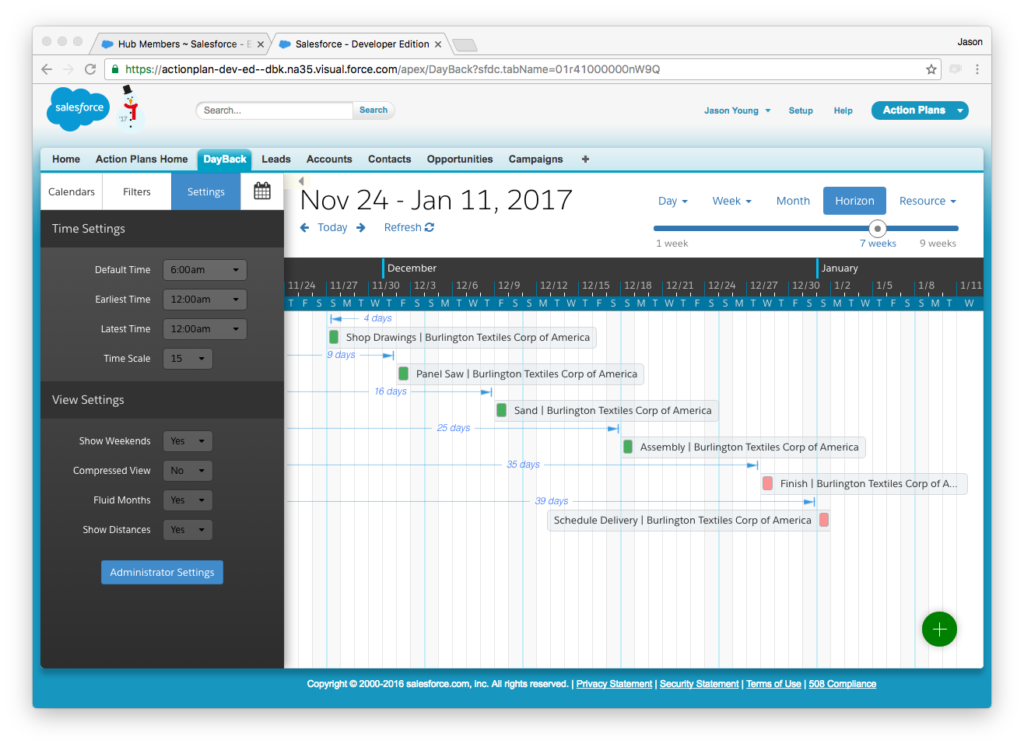
Task: Open the Action Plans app menu arrow
Action: [x=960, y=110]
